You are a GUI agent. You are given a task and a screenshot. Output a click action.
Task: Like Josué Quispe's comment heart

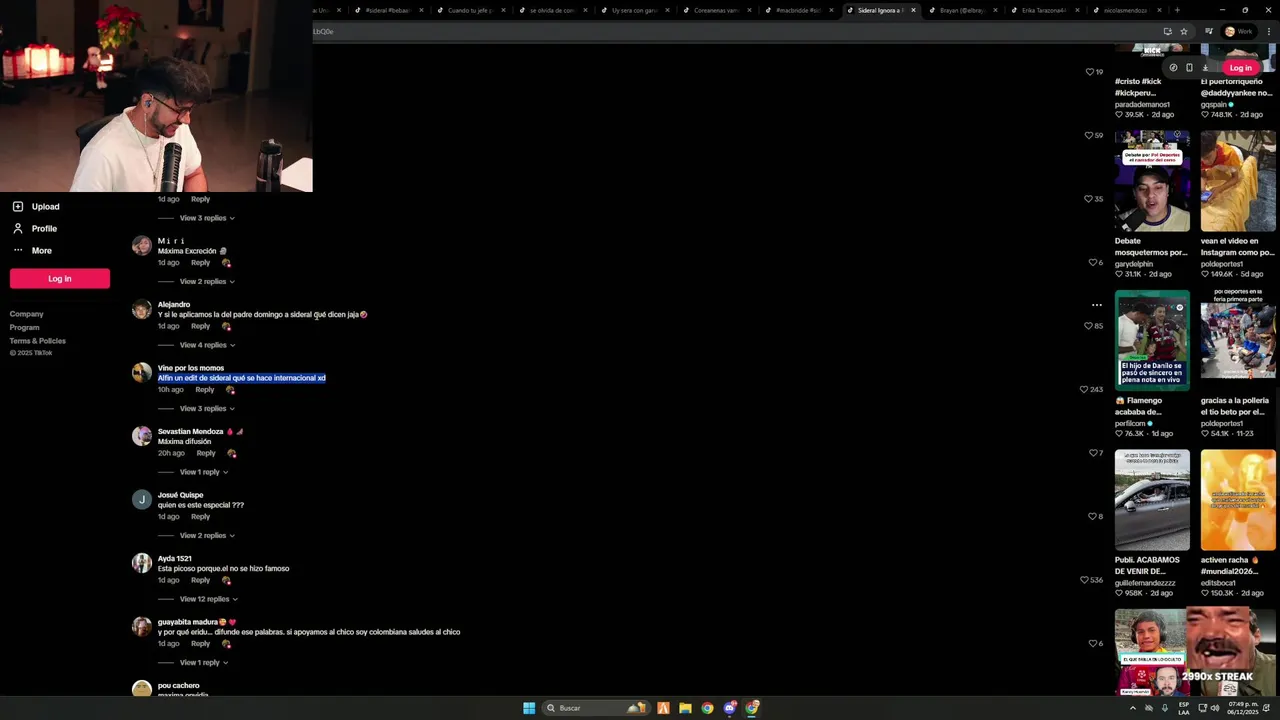(x=1093, y=516)
